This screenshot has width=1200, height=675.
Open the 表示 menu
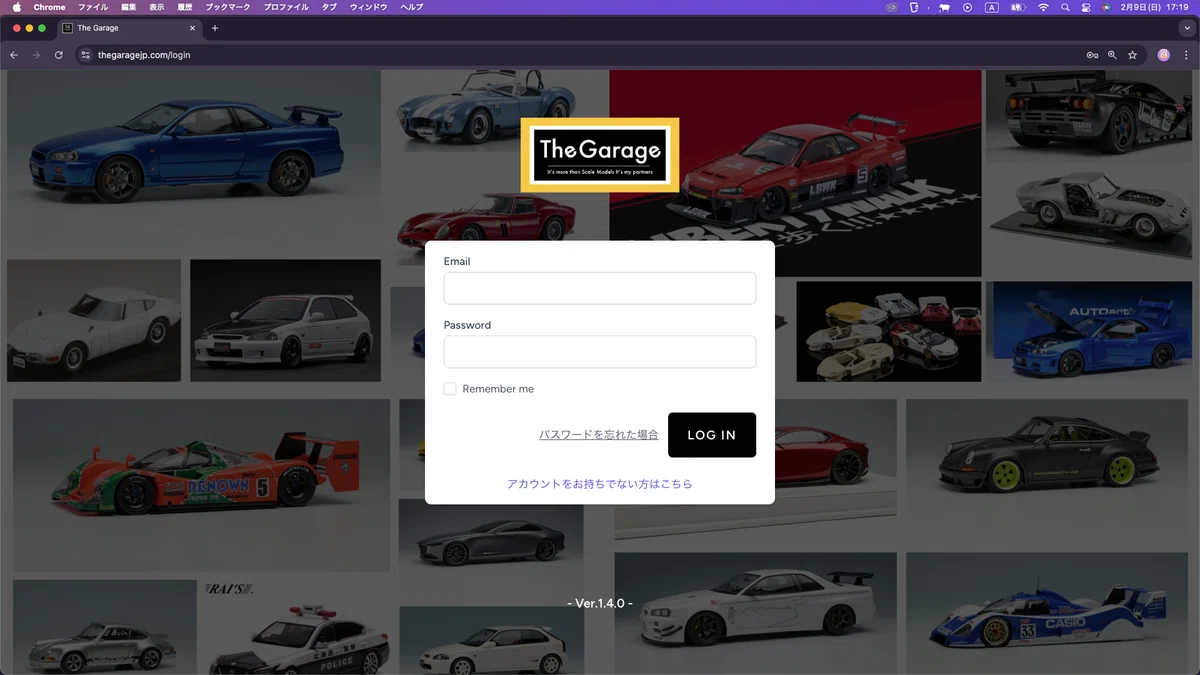tap(157, 7)
